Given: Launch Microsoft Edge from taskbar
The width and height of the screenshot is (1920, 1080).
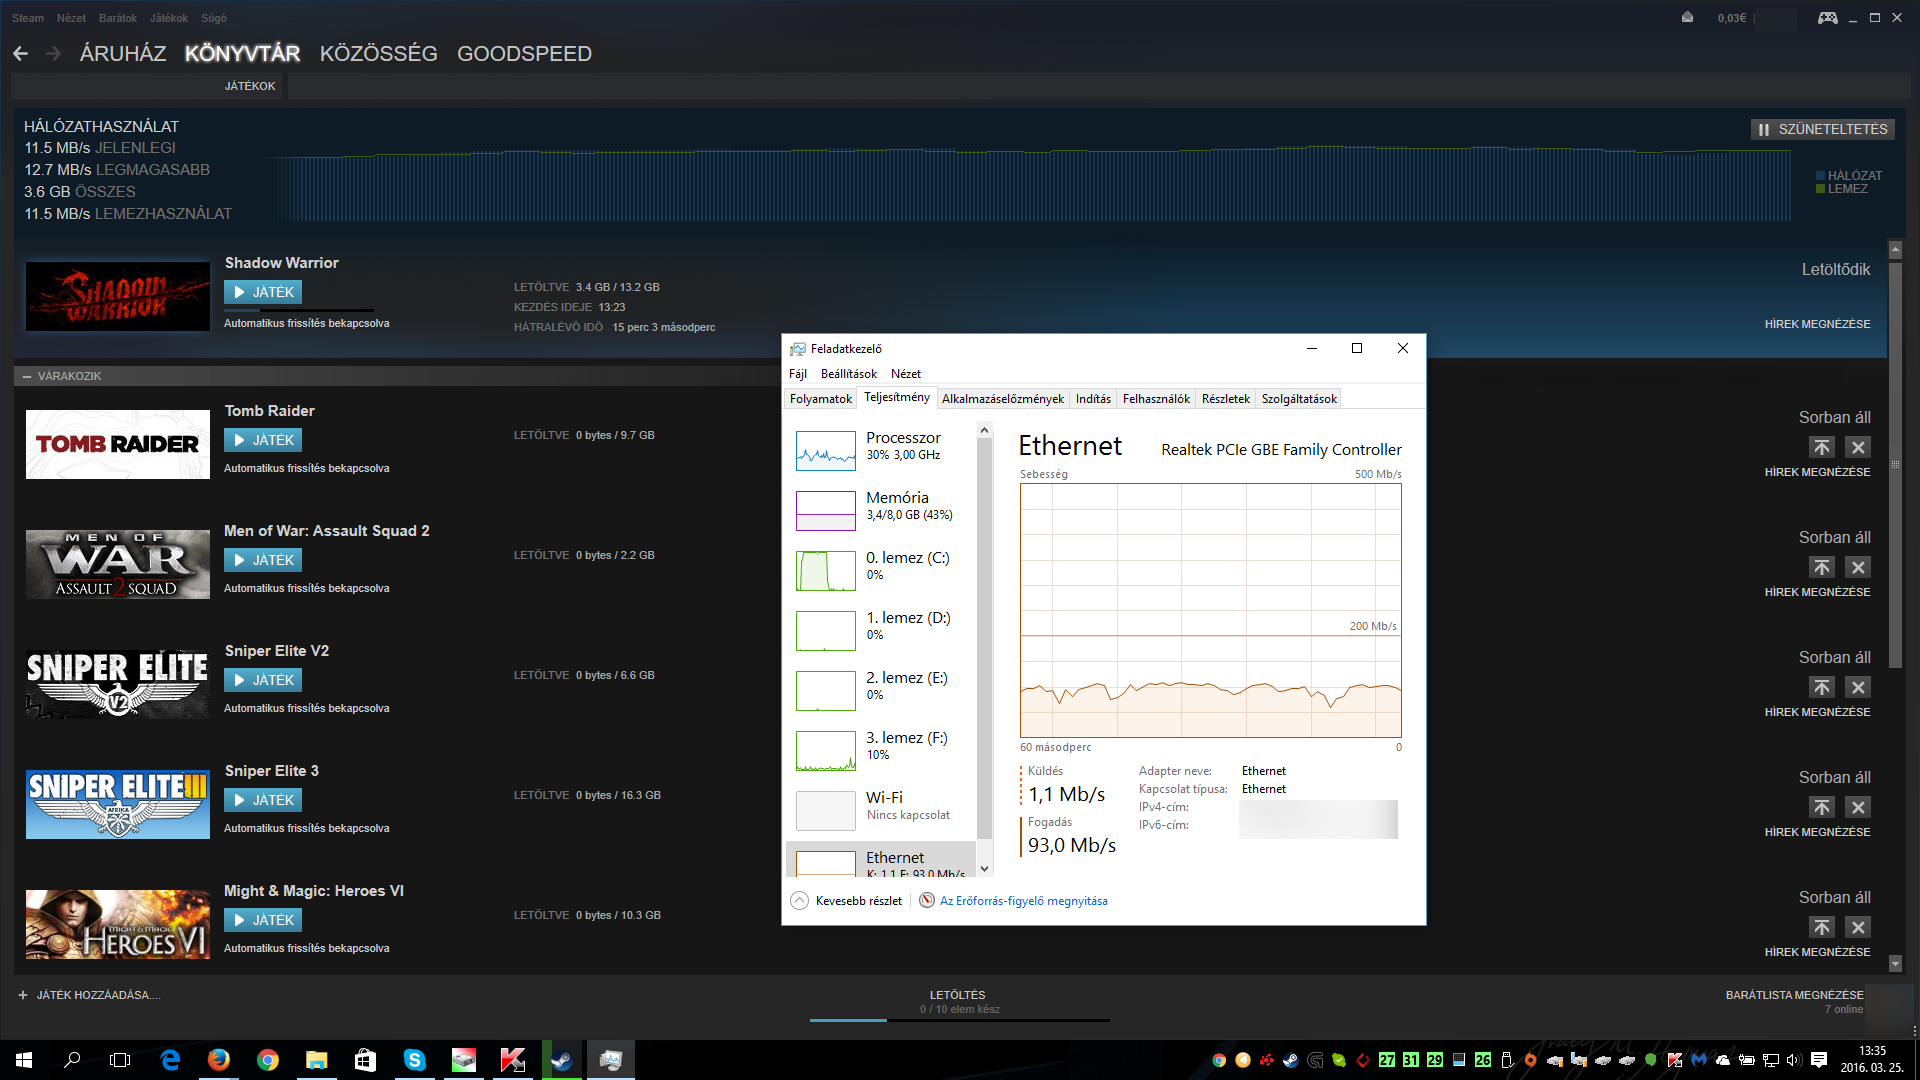Looking at the screenshot, I should click(x=170, y=1060).
